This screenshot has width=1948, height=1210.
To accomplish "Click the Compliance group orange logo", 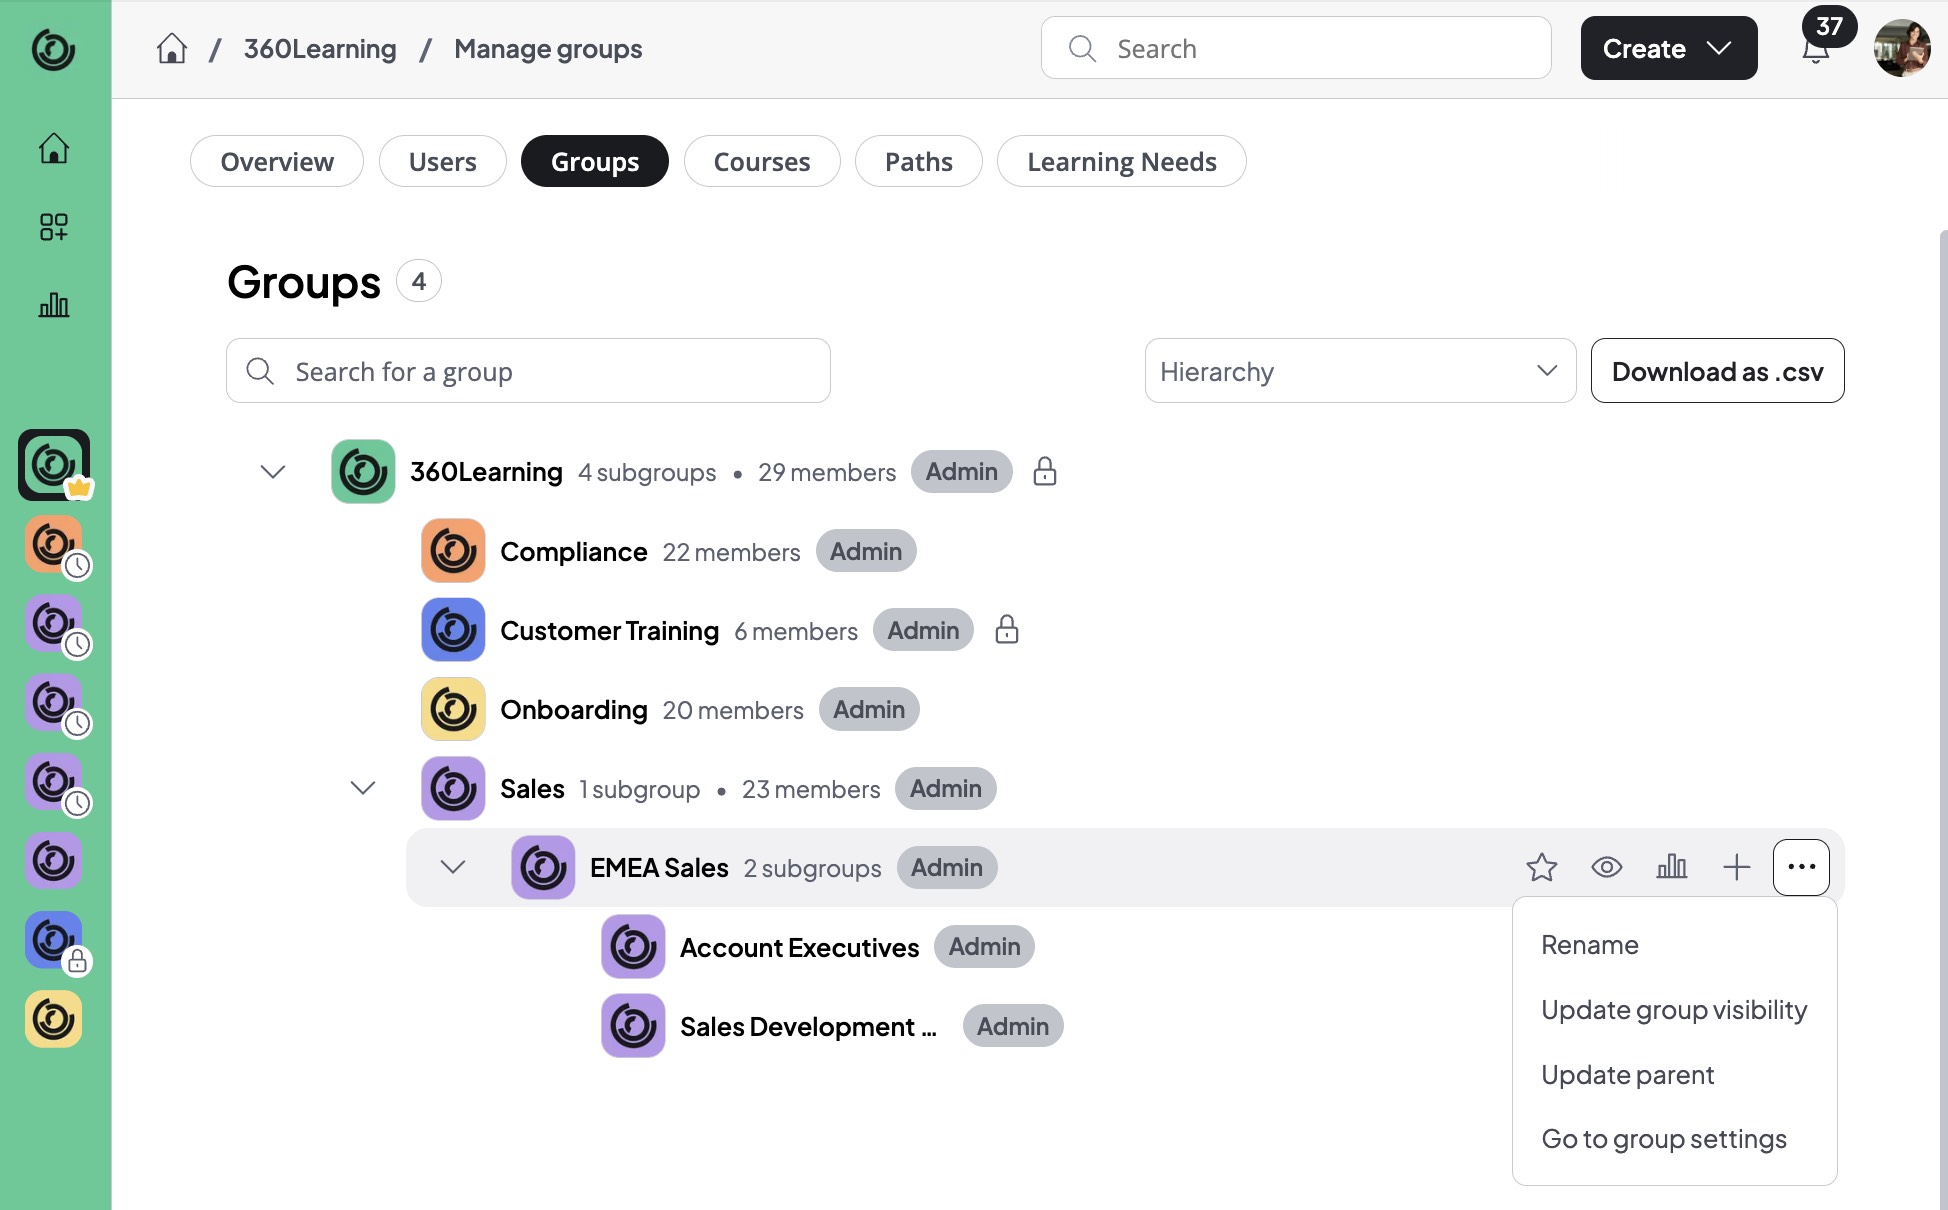I will pyautogui.click(x=453, y=551).
